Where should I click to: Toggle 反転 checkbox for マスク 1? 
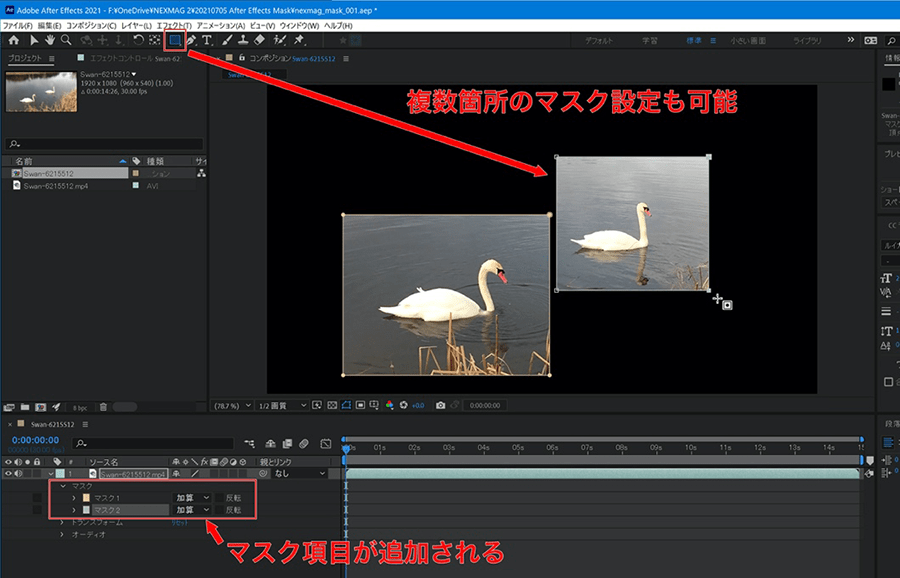[x=218, y=498]
